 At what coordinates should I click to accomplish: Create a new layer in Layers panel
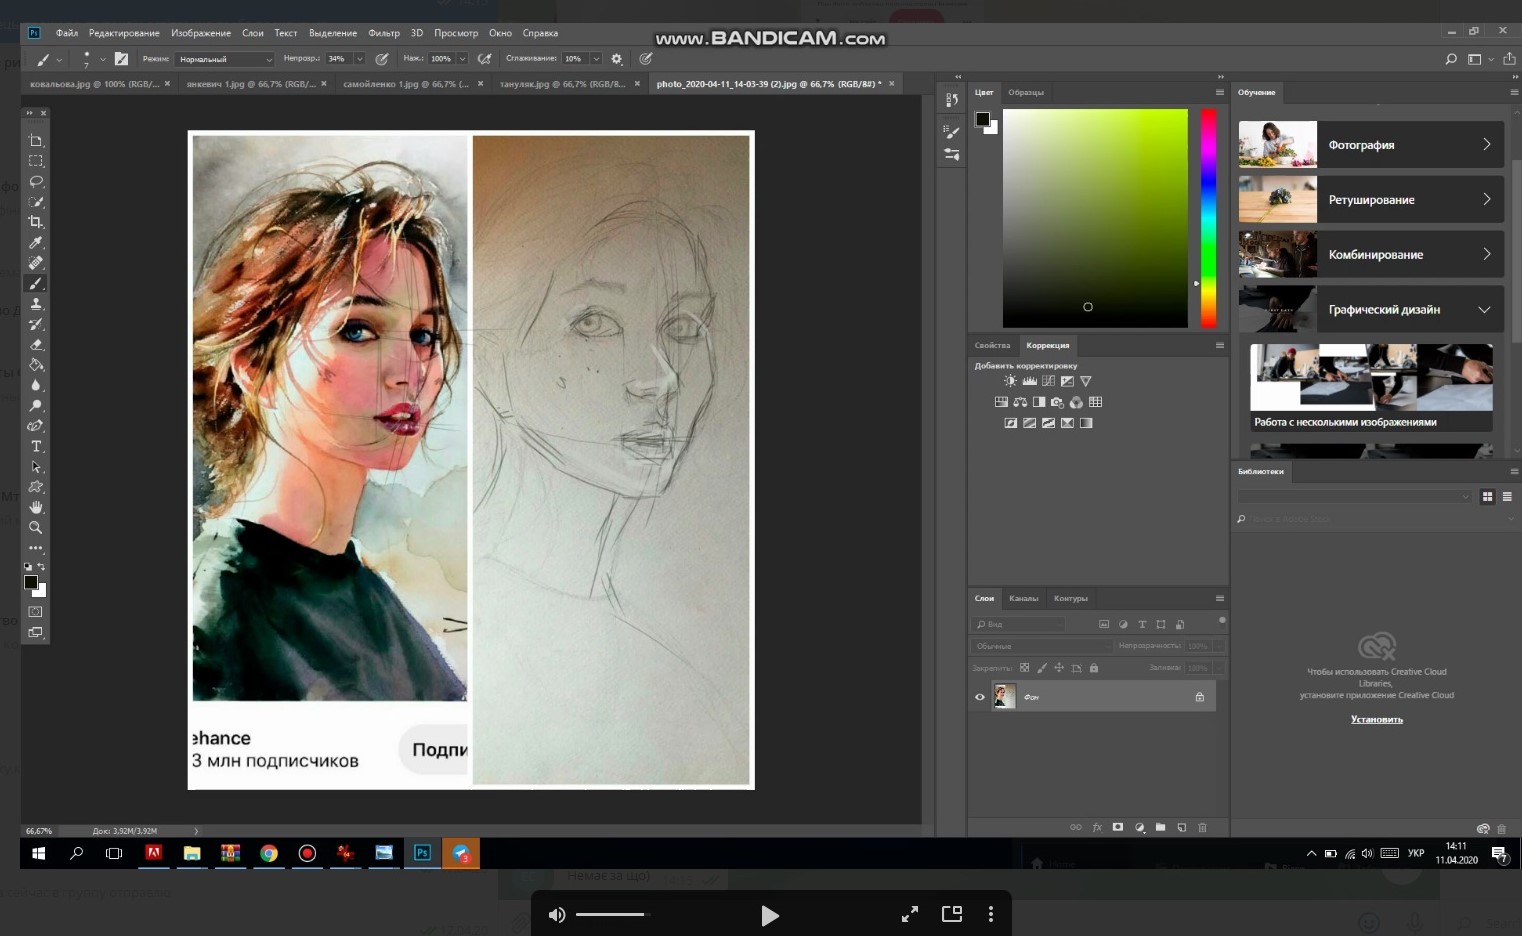(x=1181, y=827)
